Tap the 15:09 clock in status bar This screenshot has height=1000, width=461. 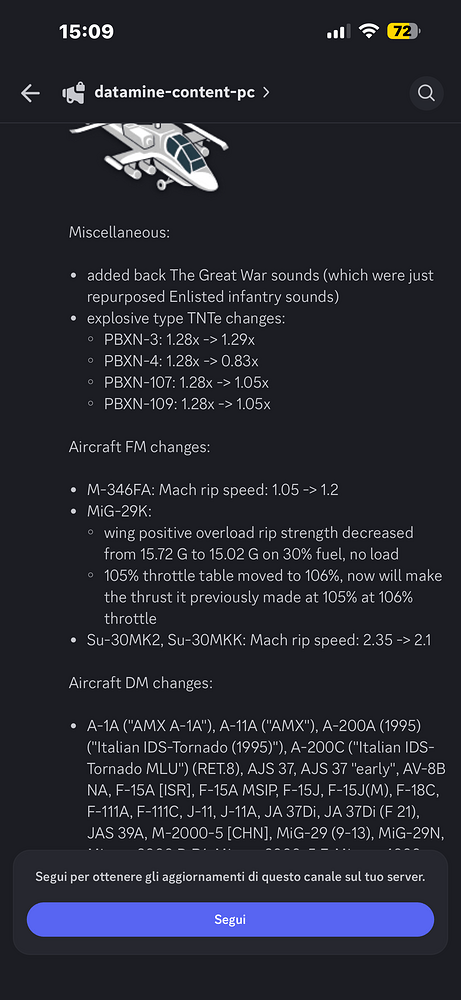tap(86, 31)
